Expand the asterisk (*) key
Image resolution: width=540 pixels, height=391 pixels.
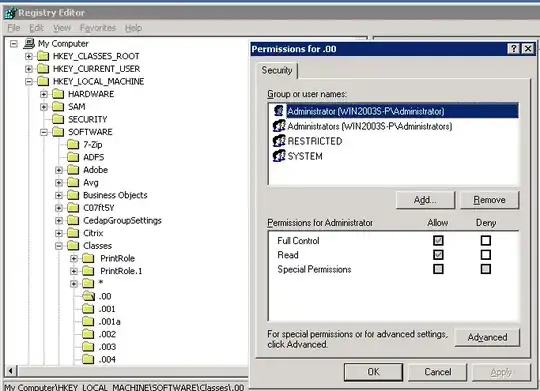tap(74, 284)
